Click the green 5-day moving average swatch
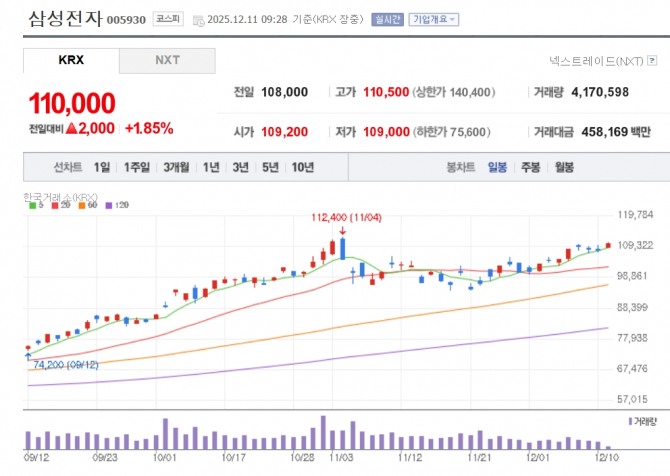The image size is (670, 476). click(33, 205)
